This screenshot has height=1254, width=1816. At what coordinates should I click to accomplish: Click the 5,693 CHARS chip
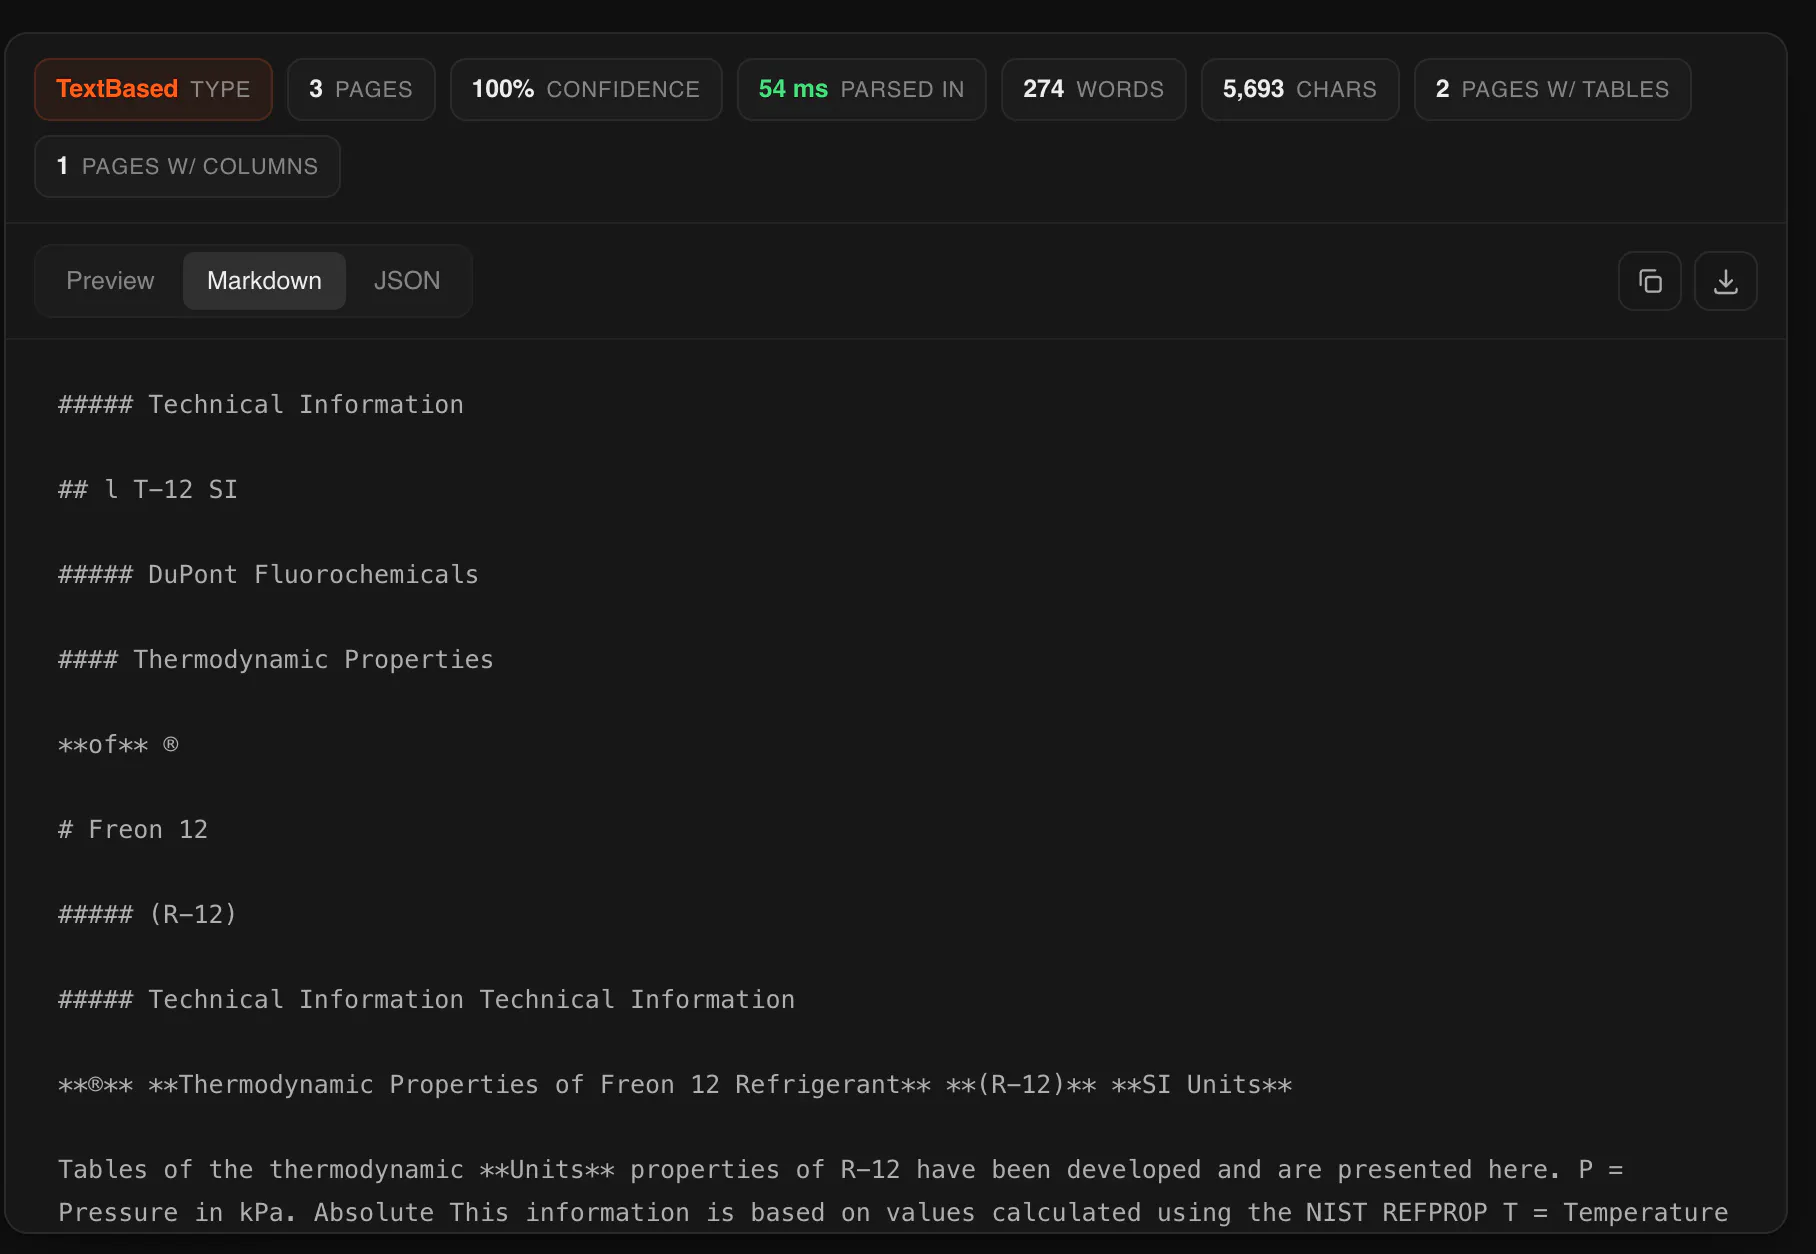(1300, 89)
